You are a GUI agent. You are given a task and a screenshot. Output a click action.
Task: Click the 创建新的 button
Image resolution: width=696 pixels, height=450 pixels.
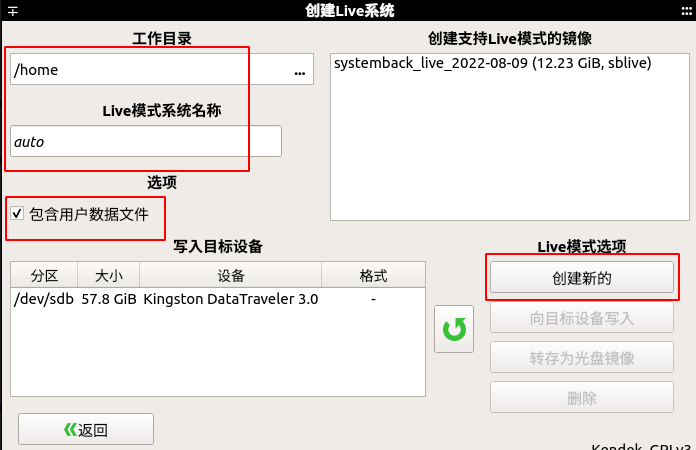[581, 277]
